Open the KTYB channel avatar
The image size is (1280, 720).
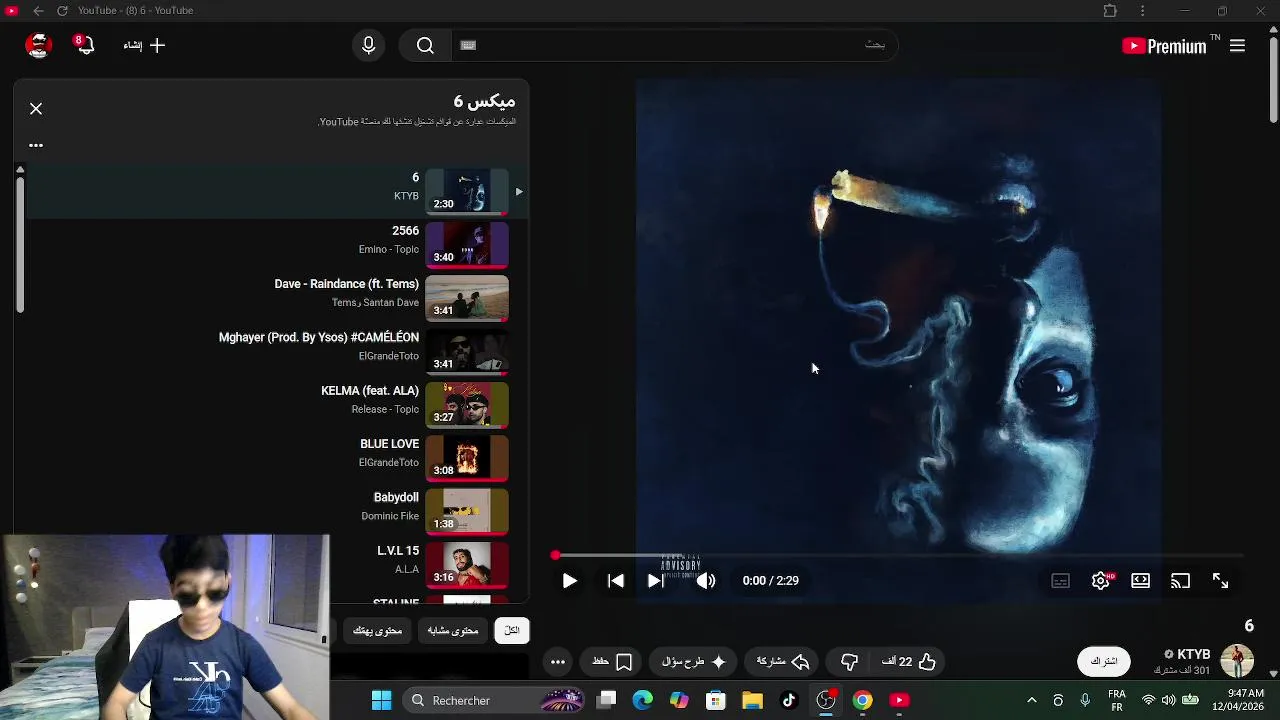coord(1237,661)
